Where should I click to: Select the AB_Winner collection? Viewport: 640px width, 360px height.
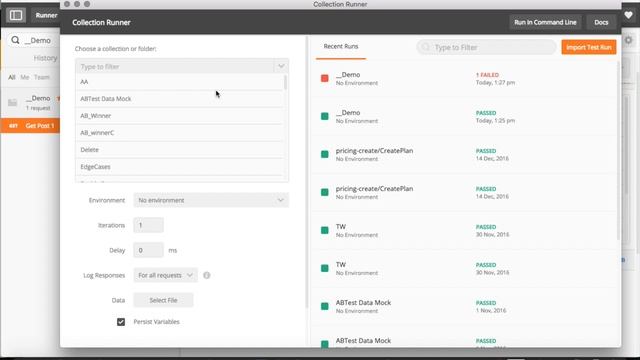click(180, 116)
